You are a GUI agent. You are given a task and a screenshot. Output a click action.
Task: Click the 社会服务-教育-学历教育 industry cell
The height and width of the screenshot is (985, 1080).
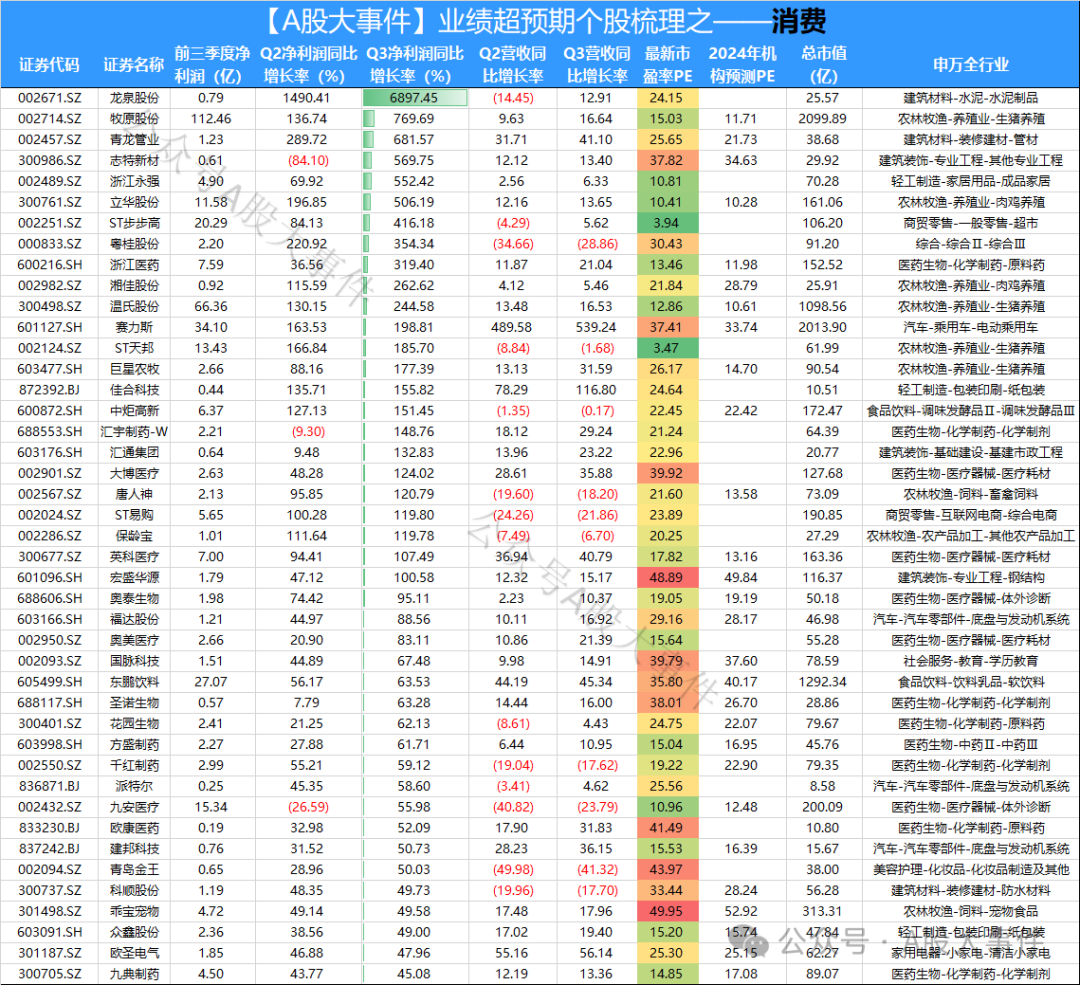pos(970,661)
